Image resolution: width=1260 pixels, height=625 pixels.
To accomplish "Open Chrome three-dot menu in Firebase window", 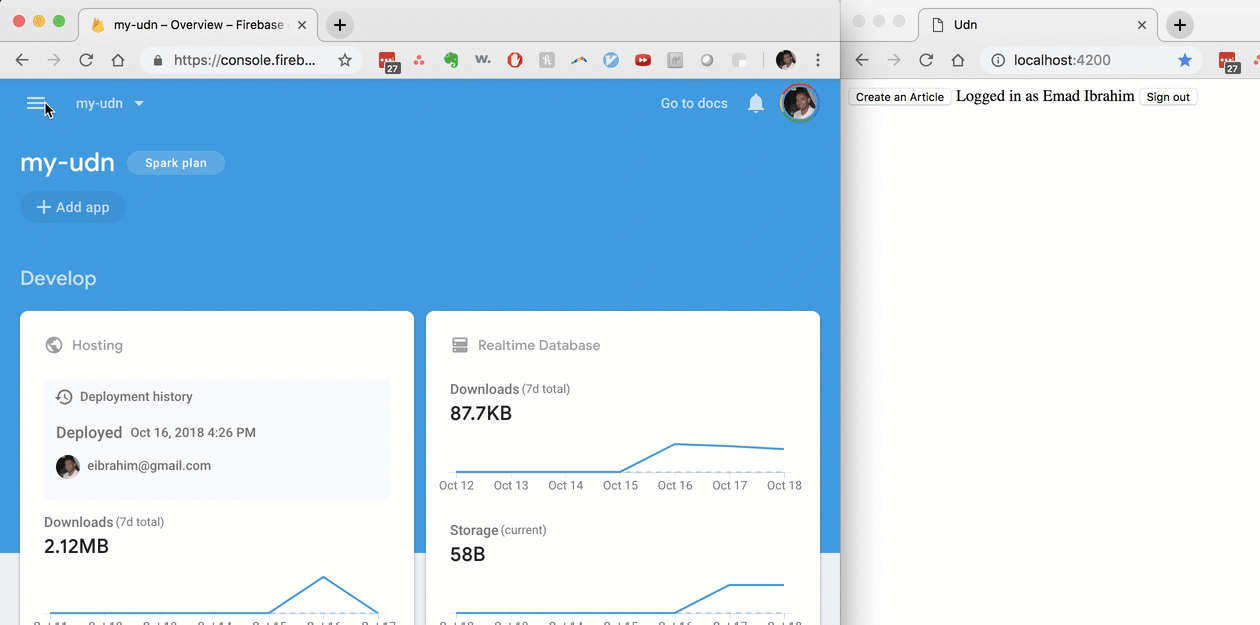I will tap(818, 60).
